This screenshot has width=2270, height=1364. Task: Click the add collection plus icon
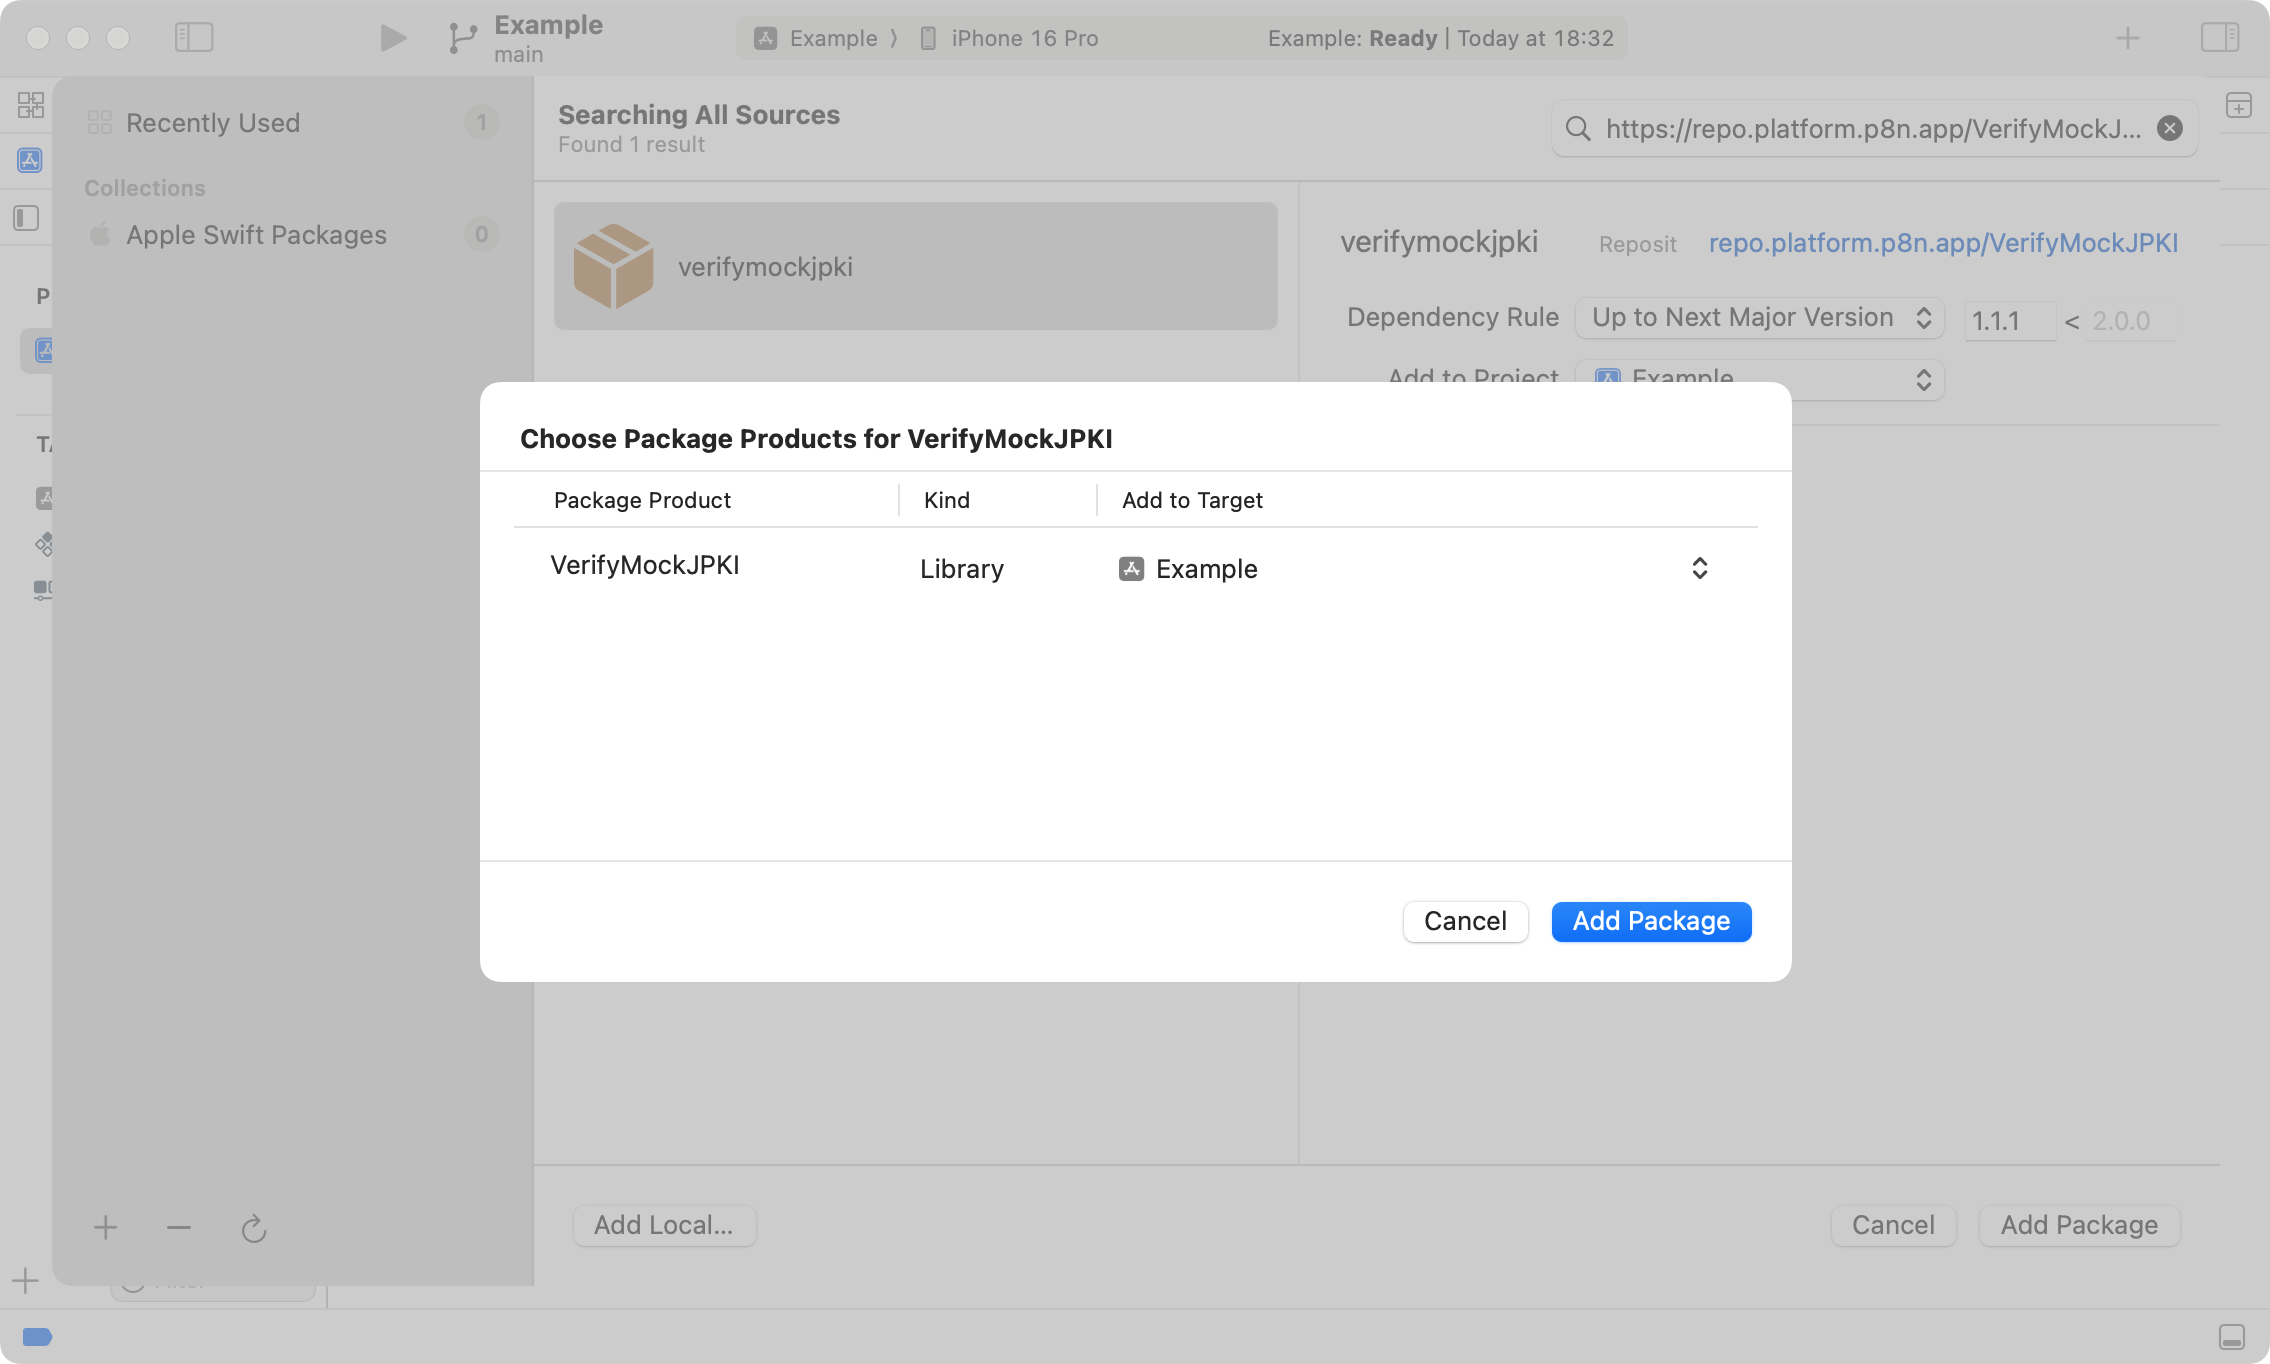tap(105, 1228)
